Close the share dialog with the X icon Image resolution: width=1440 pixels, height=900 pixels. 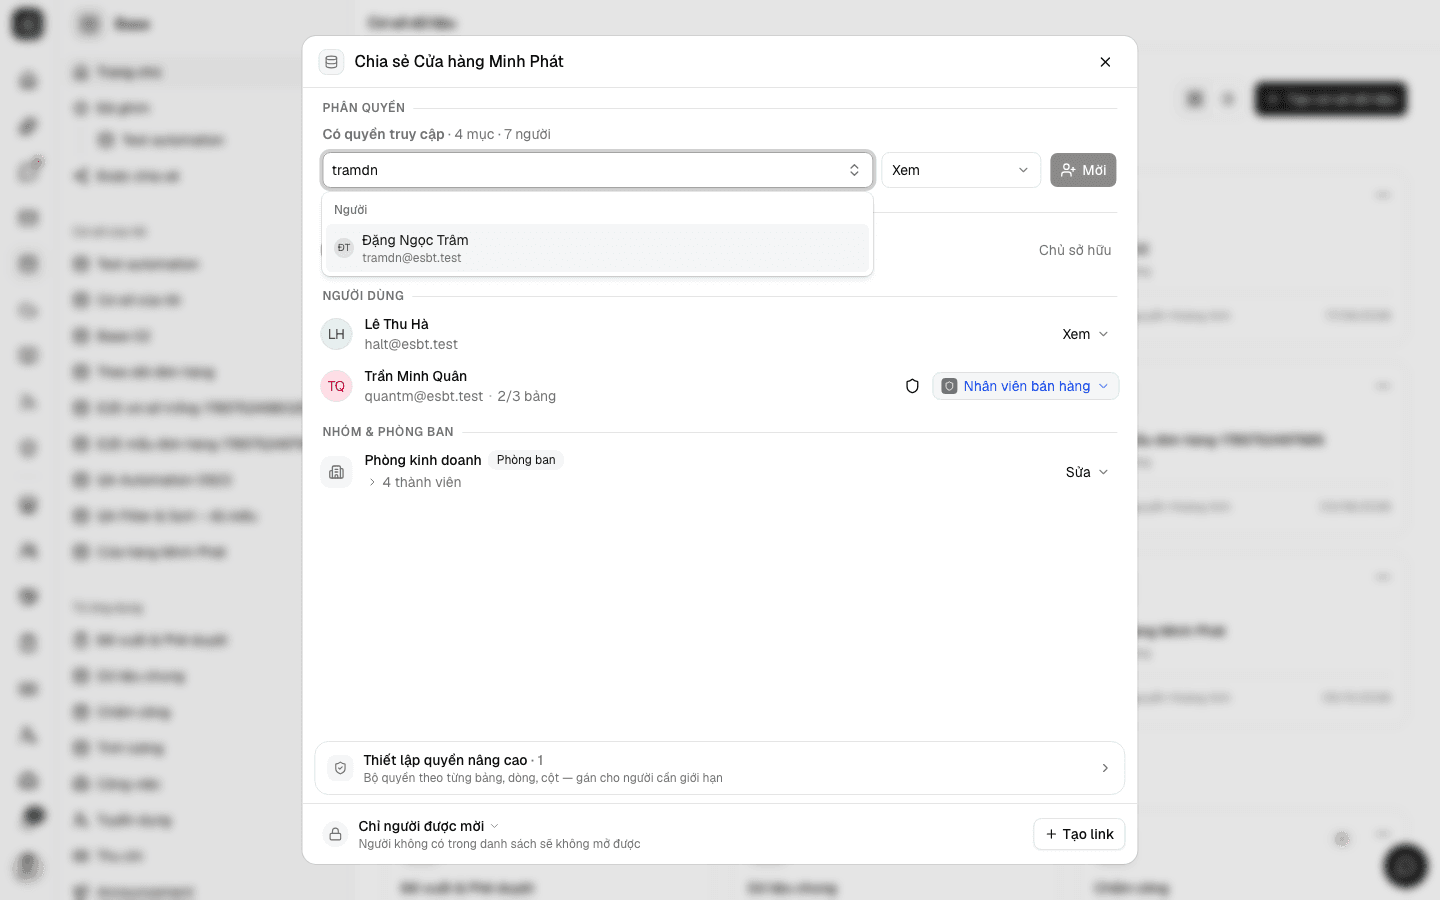[1105, 62]
